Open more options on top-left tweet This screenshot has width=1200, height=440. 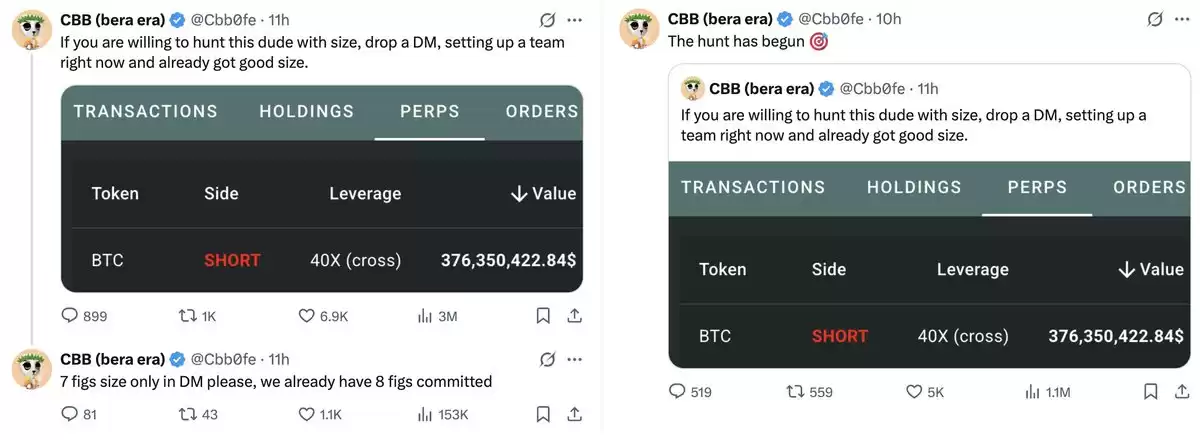[575, 20]
